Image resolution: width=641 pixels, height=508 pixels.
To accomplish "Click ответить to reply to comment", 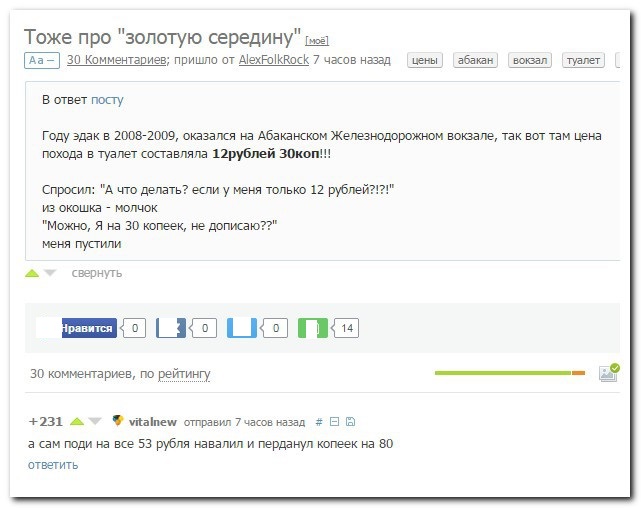I will [x=53, y=464].
